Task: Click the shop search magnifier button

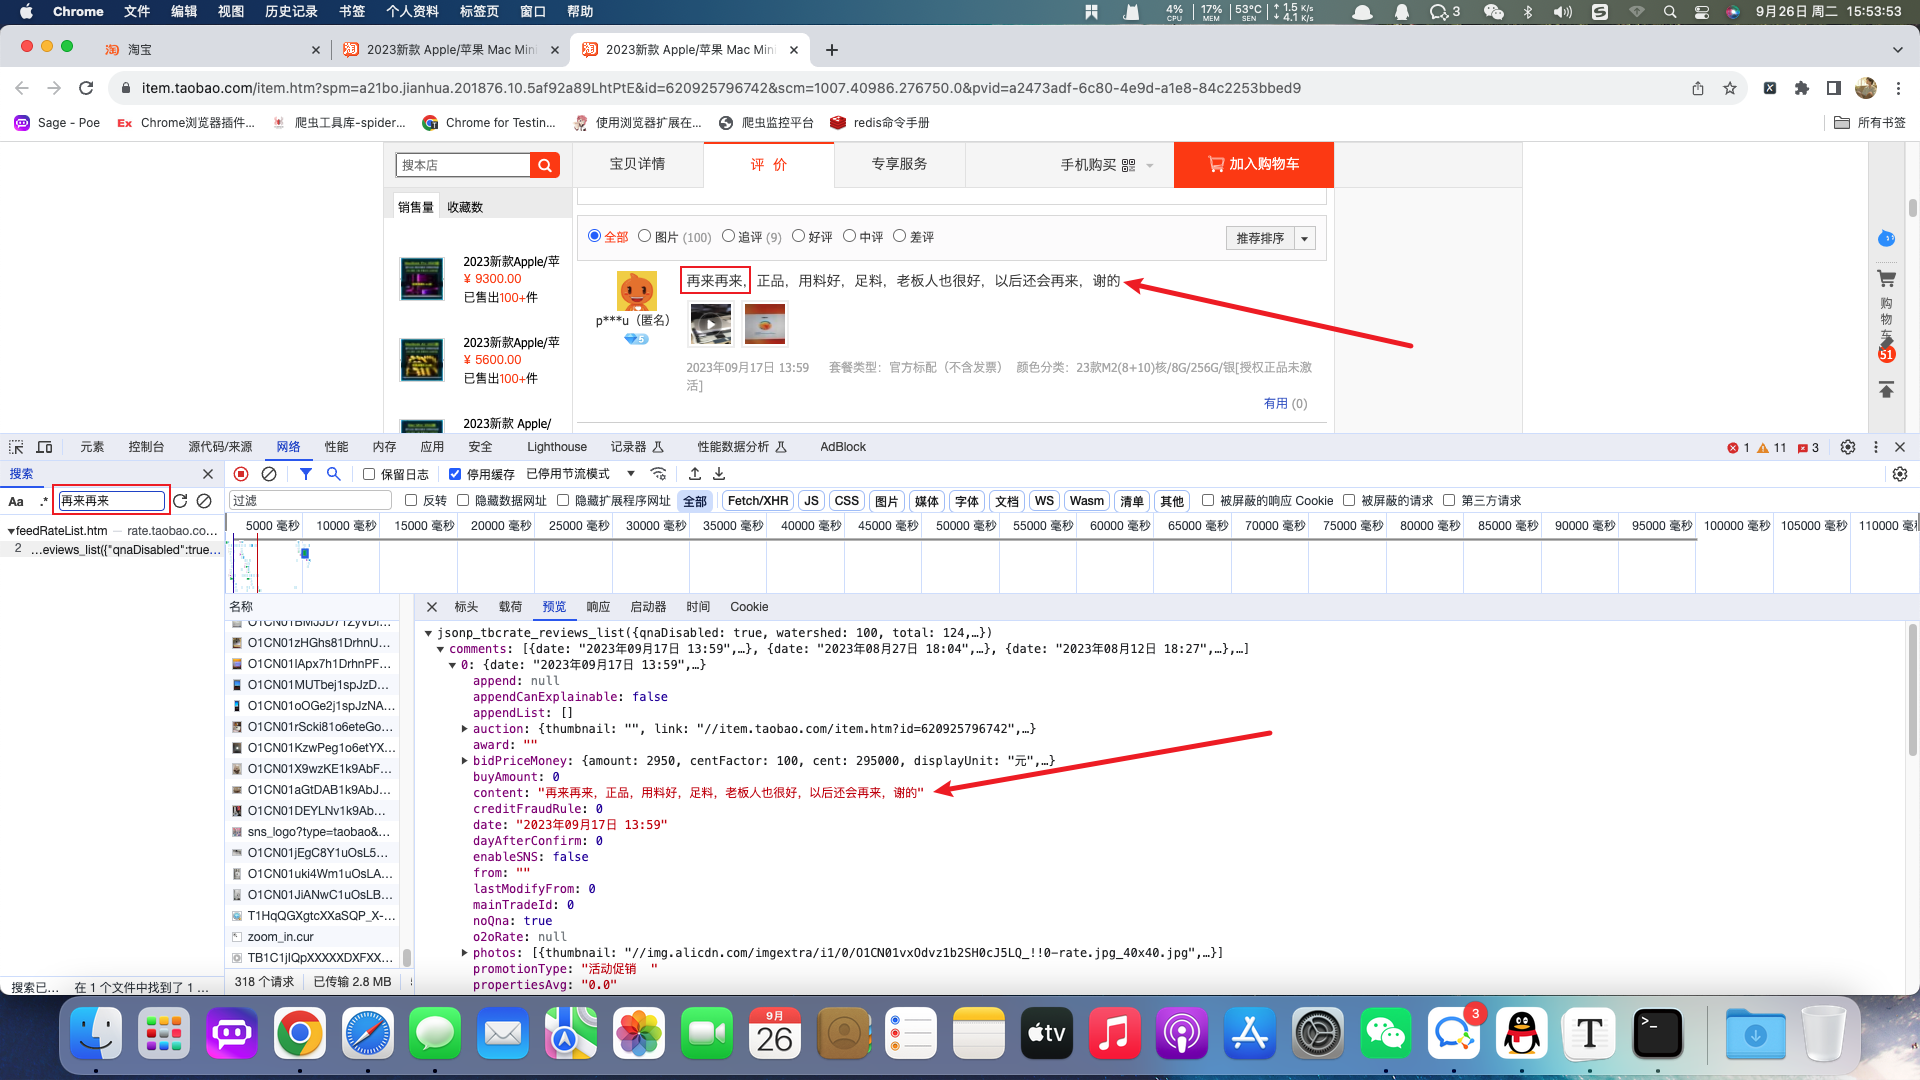Action: pos(545,165)
